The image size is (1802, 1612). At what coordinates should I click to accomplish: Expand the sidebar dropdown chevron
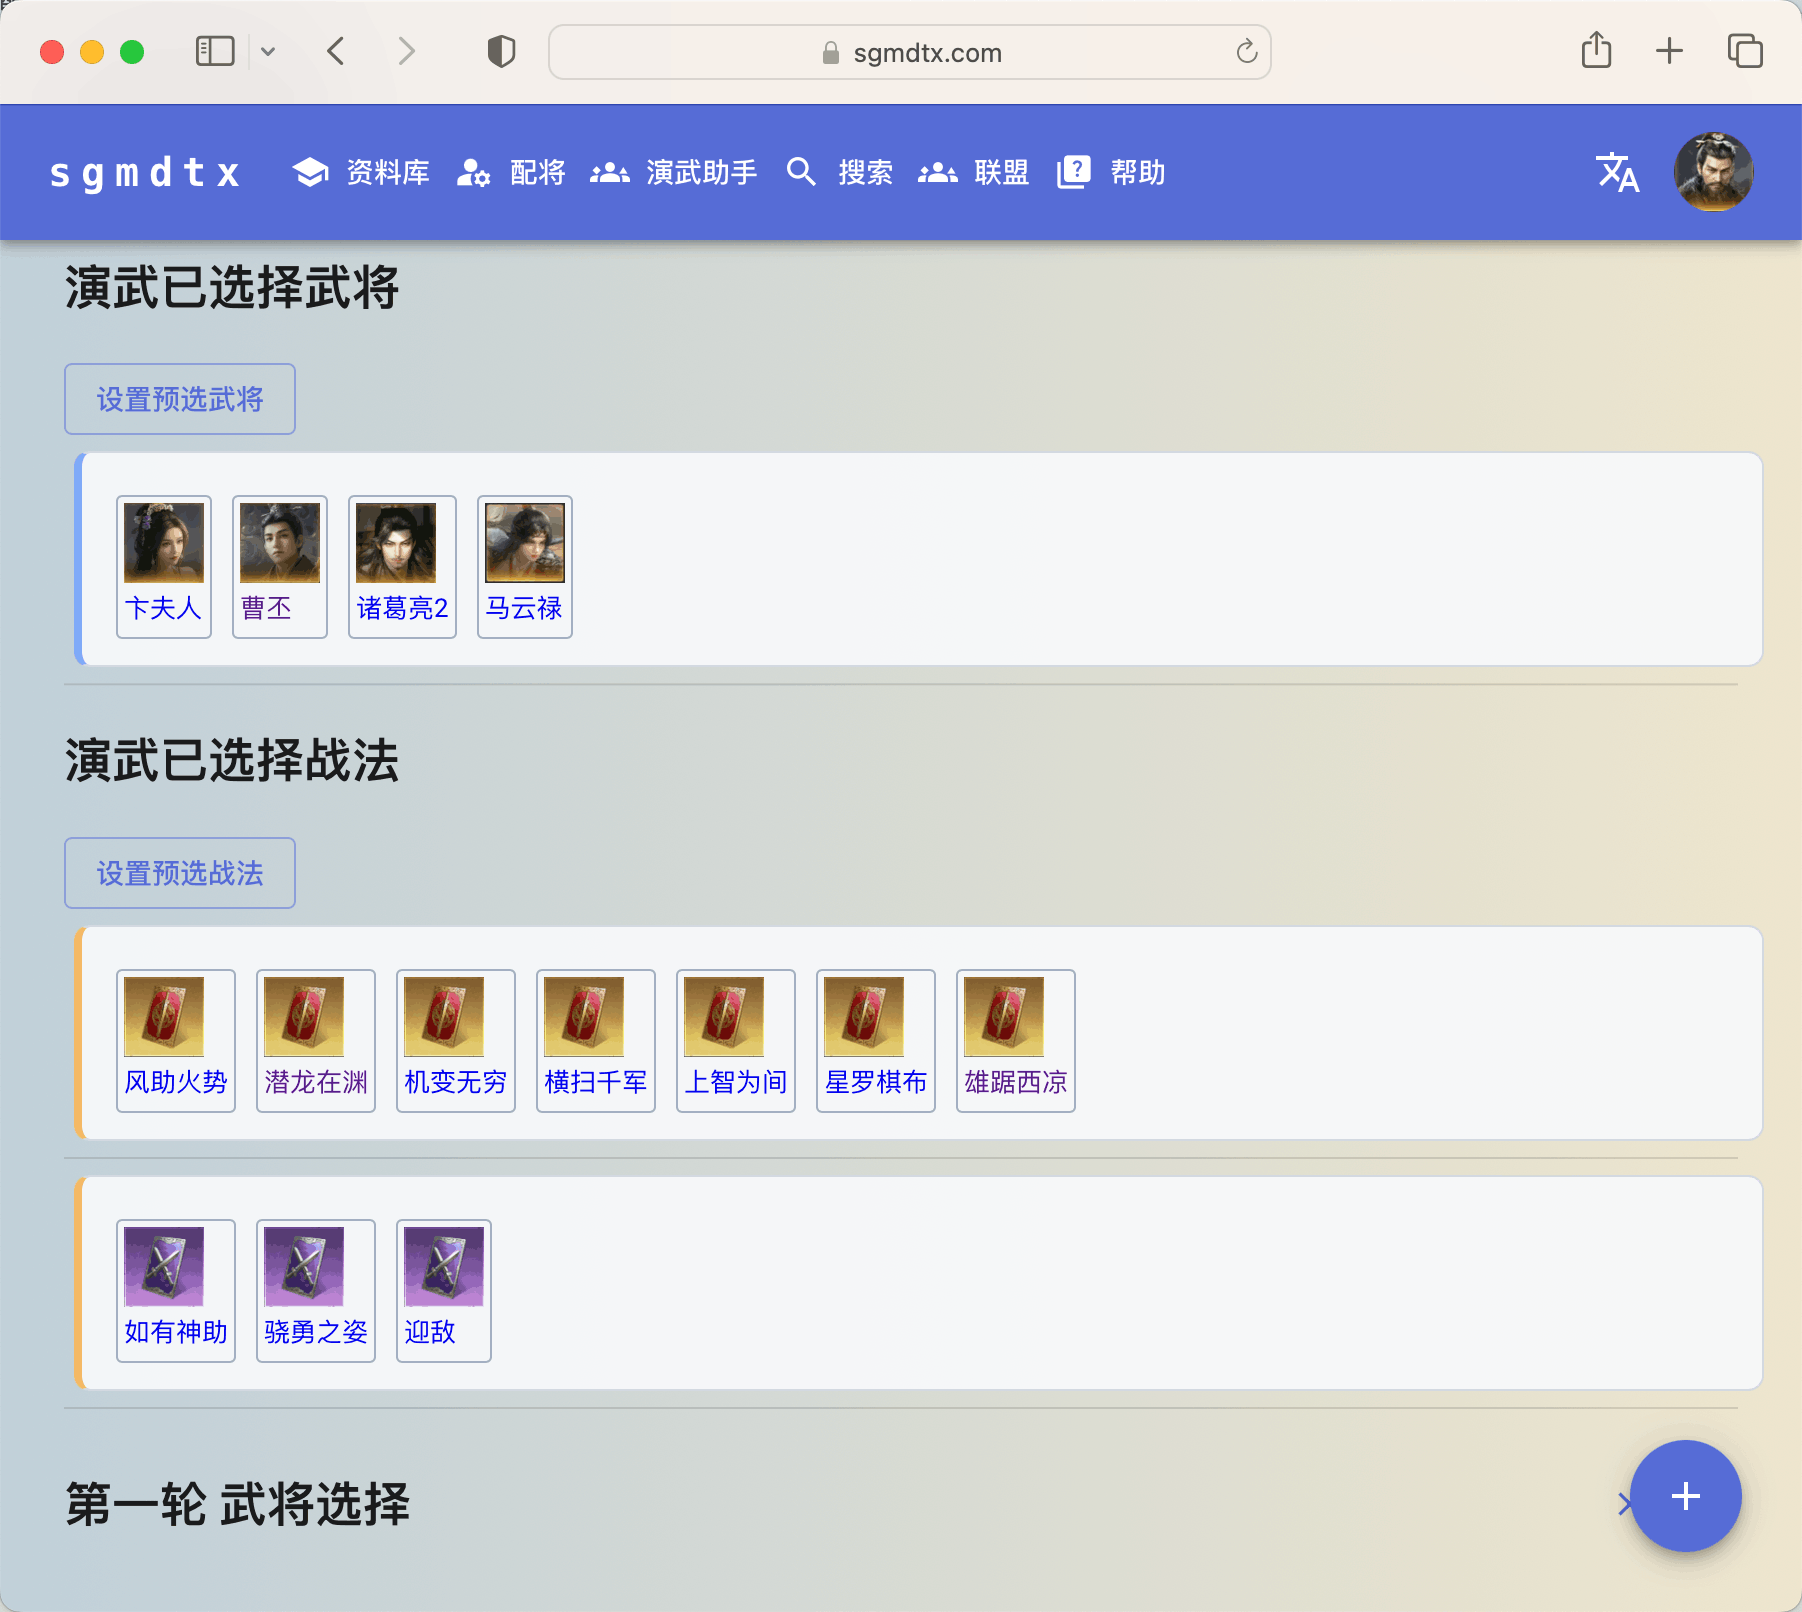pyautogui.click(x=268, y=51)
